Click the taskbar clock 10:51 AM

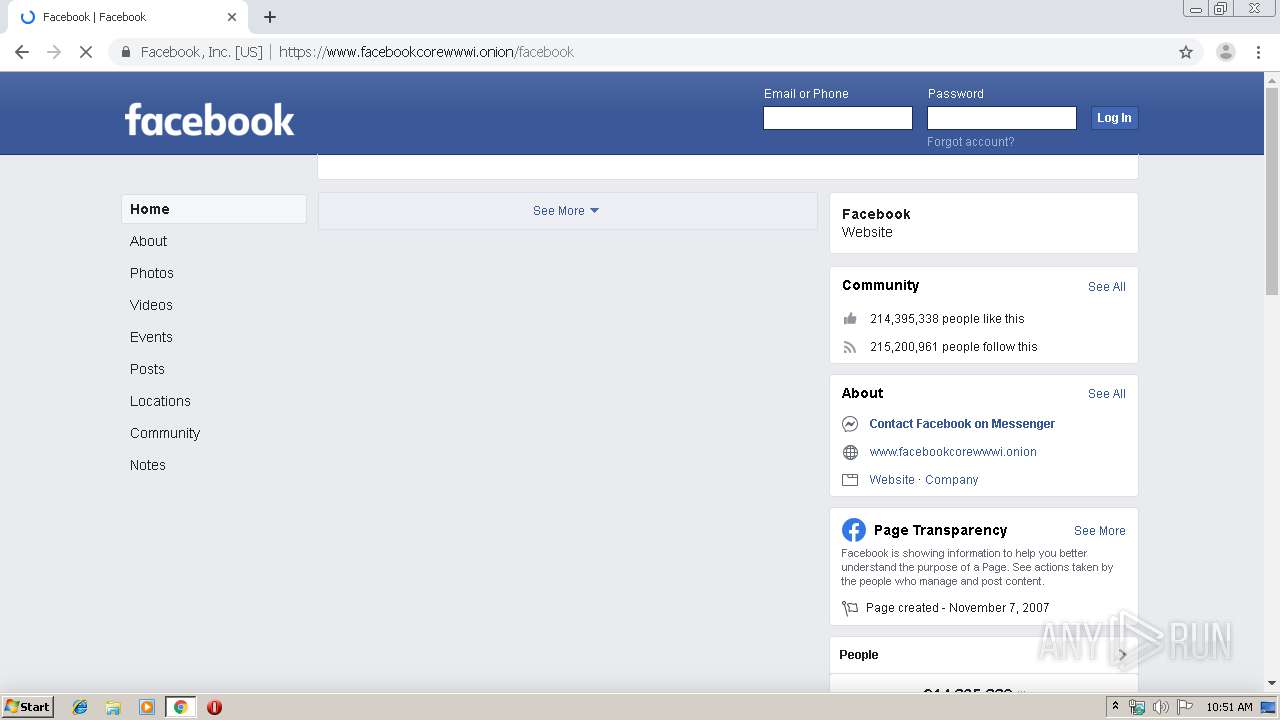coord(1229,707)
